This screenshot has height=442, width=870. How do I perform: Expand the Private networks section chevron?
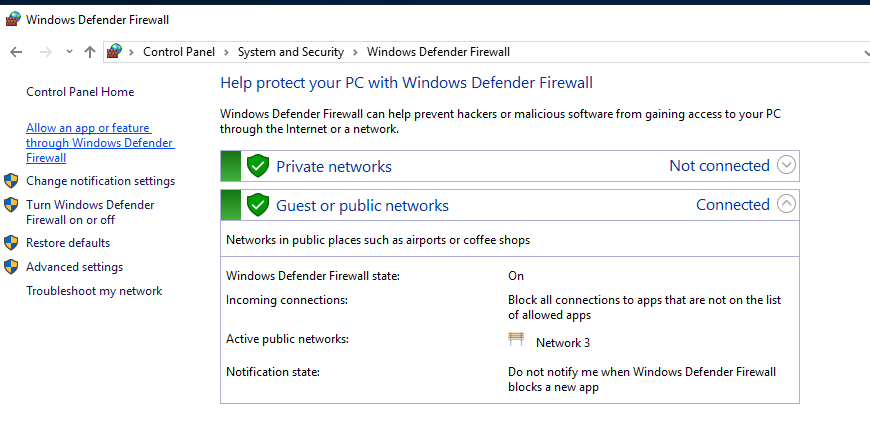click(x=786, y=166)
